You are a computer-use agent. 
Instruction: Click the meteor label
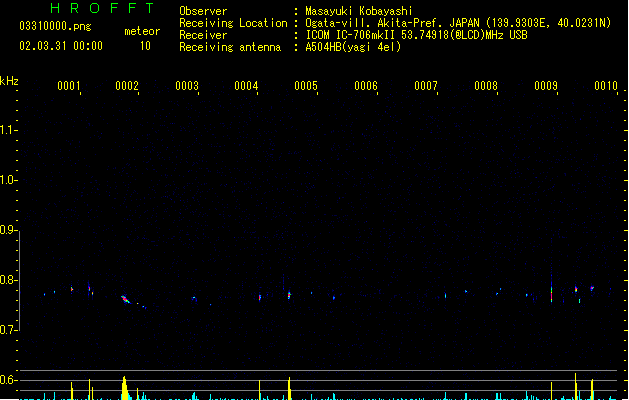(142, 31)
